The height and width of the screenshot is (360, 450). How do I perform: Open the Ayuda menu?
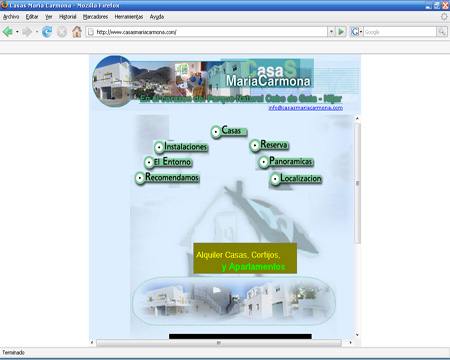(157, 17)
